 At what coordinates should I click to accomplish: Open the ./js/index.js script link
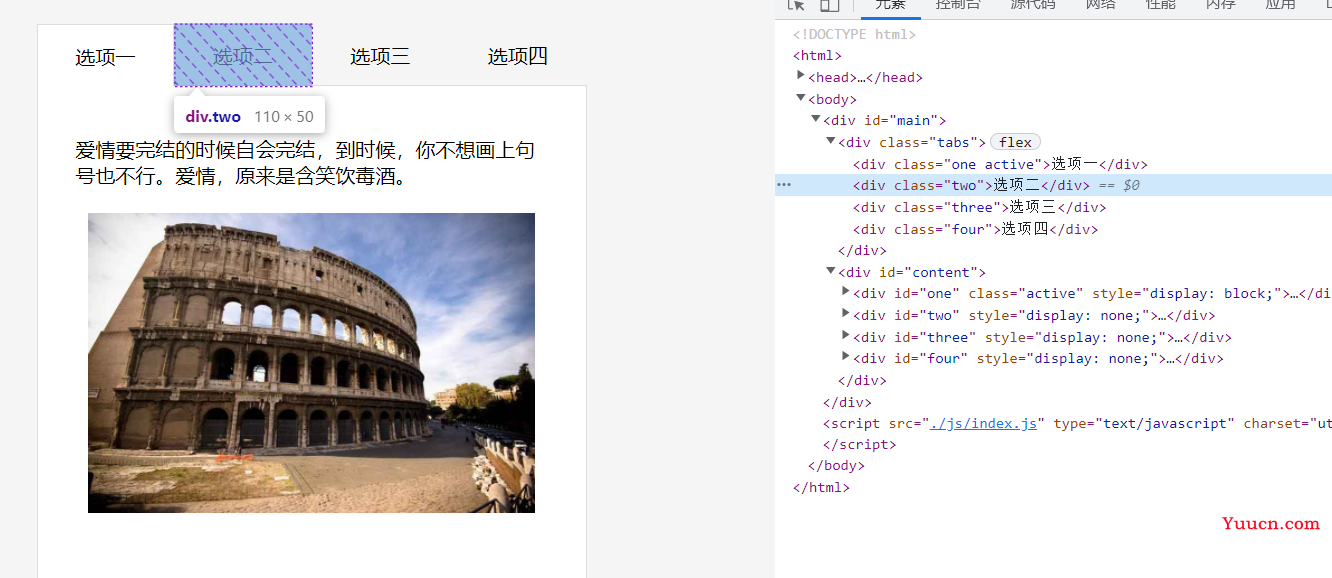coord(983,423)
